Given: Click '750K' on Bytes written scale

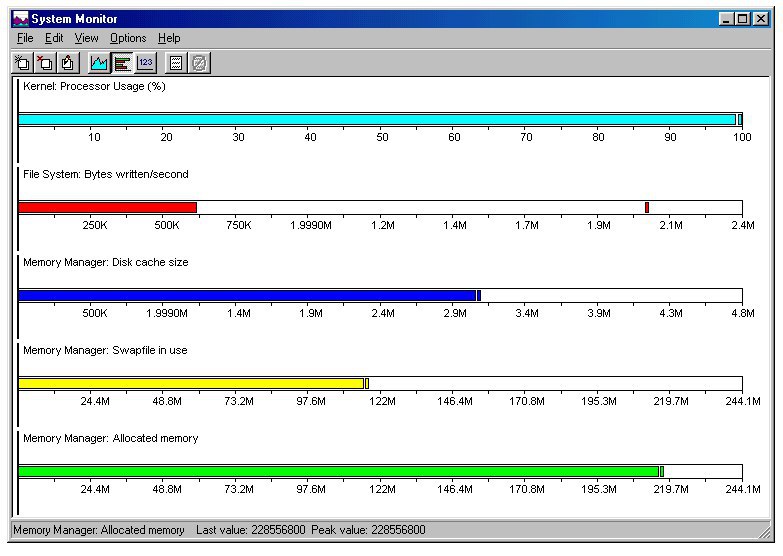Looking at the screenshot, I should [x=239, y=225].
